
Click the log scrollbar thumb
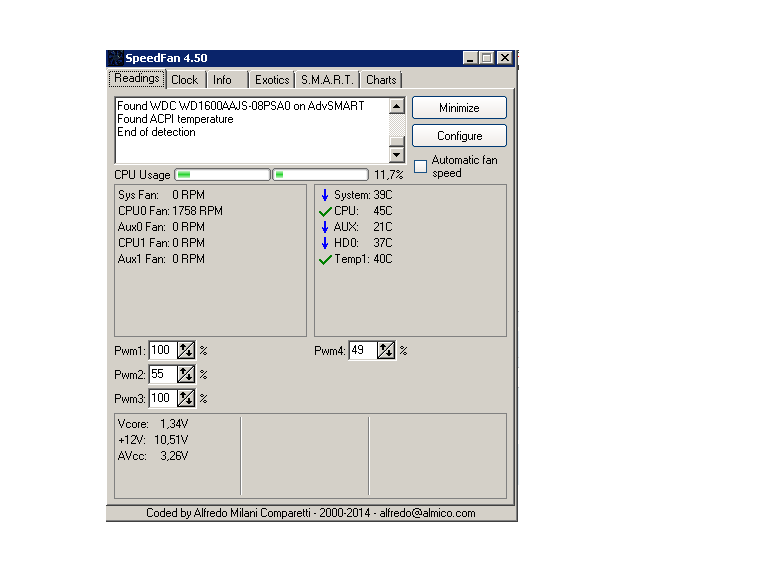pos(397,142)
